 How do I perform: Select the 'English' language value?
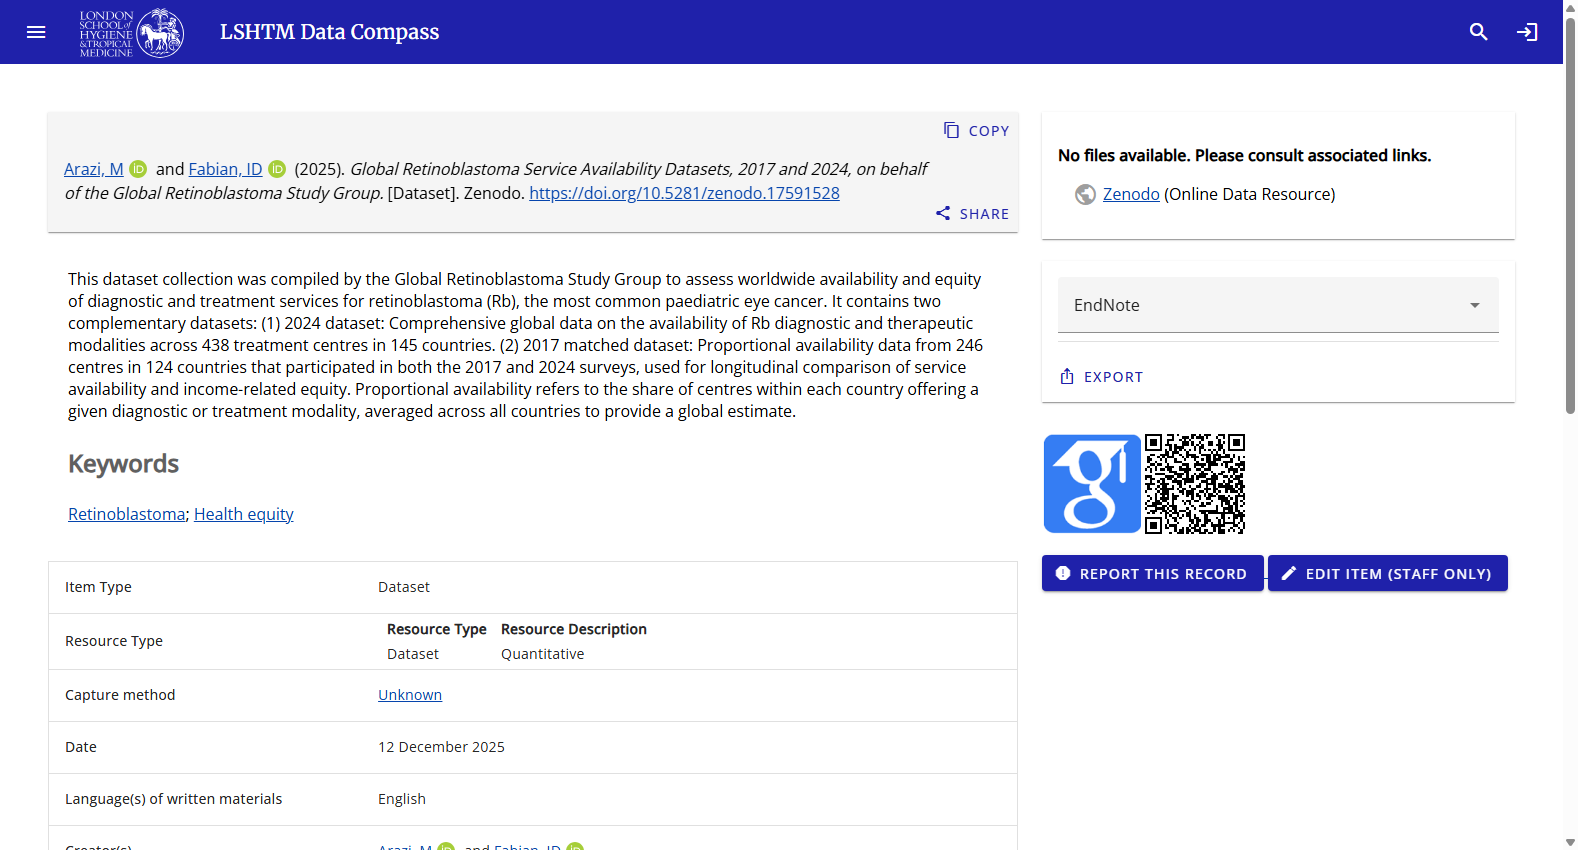(x=402, y=799)
